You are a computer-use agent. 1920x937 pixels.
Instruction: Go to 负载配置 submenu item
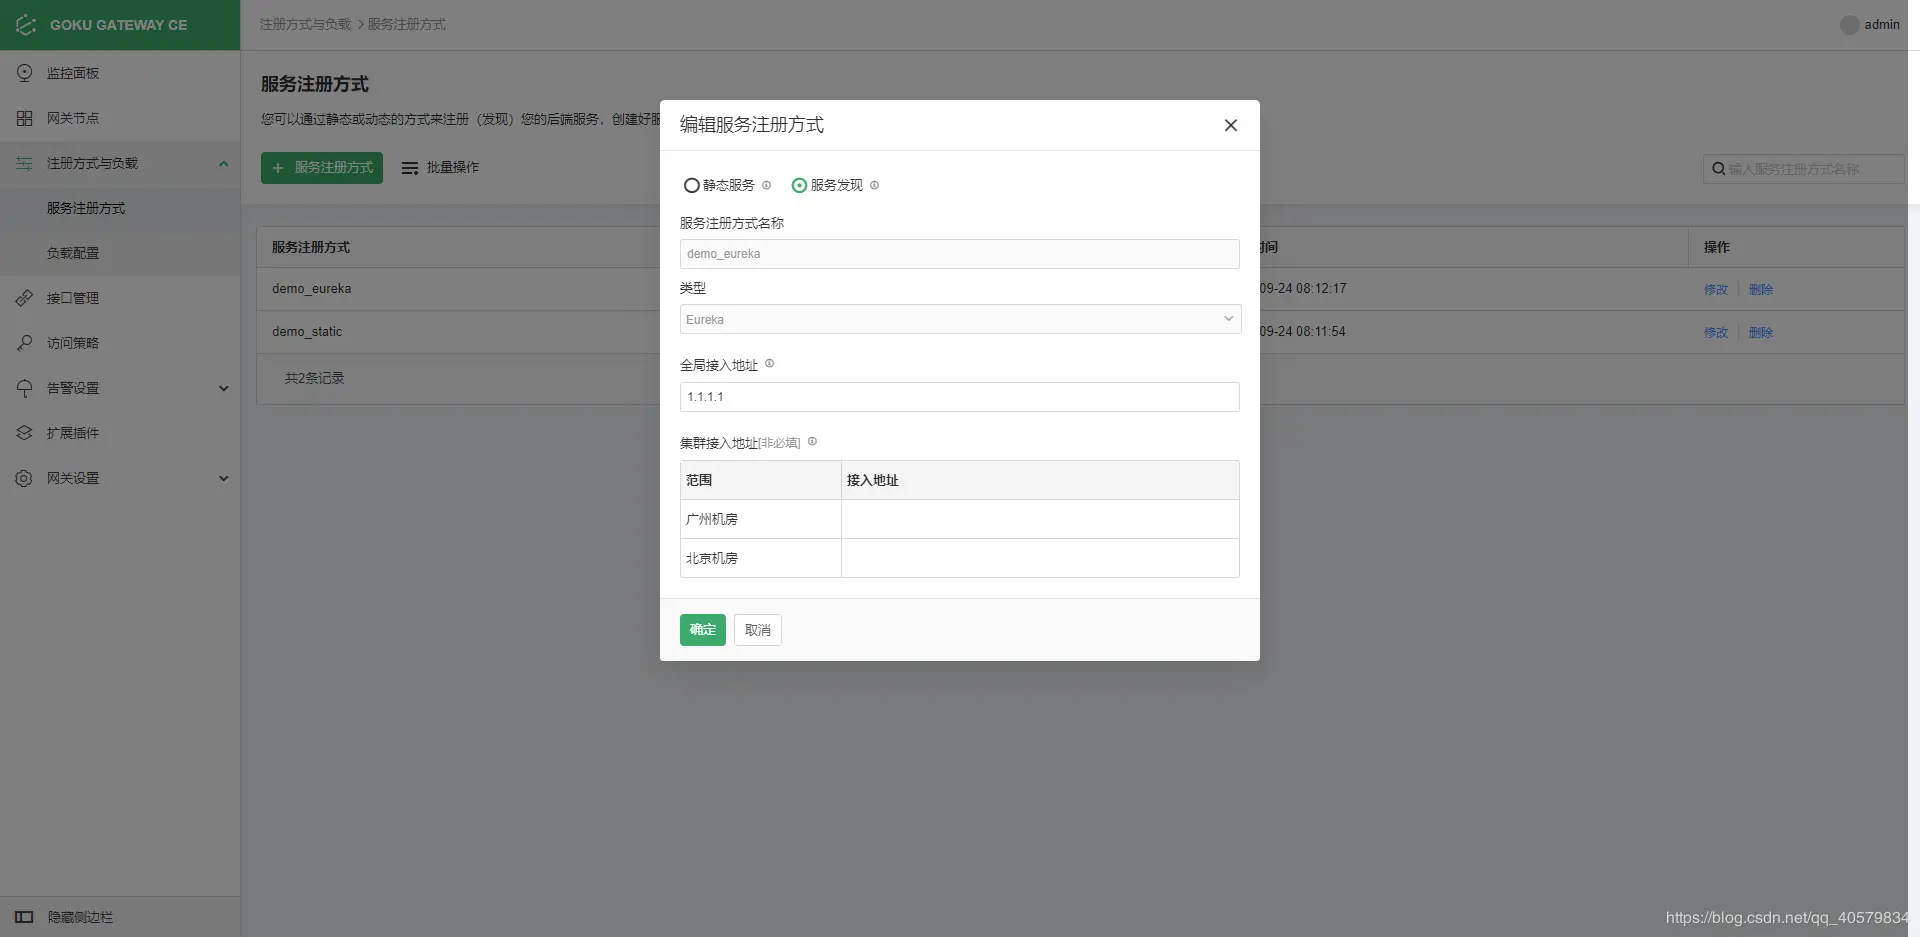click(120, 253)
